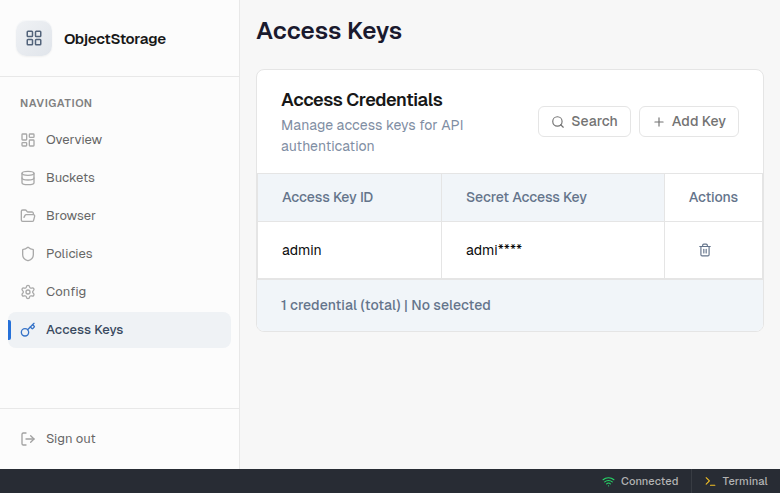Screen dimensions: 780x493
Task: Open the Overview page
Action: pos(74,140)
